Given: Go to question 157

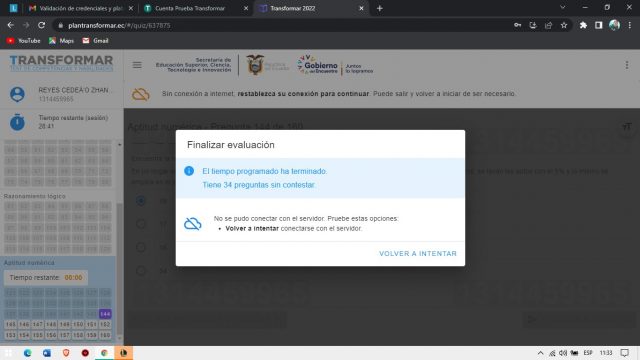Looking at the screenshot, I should [x=64, y=335].
